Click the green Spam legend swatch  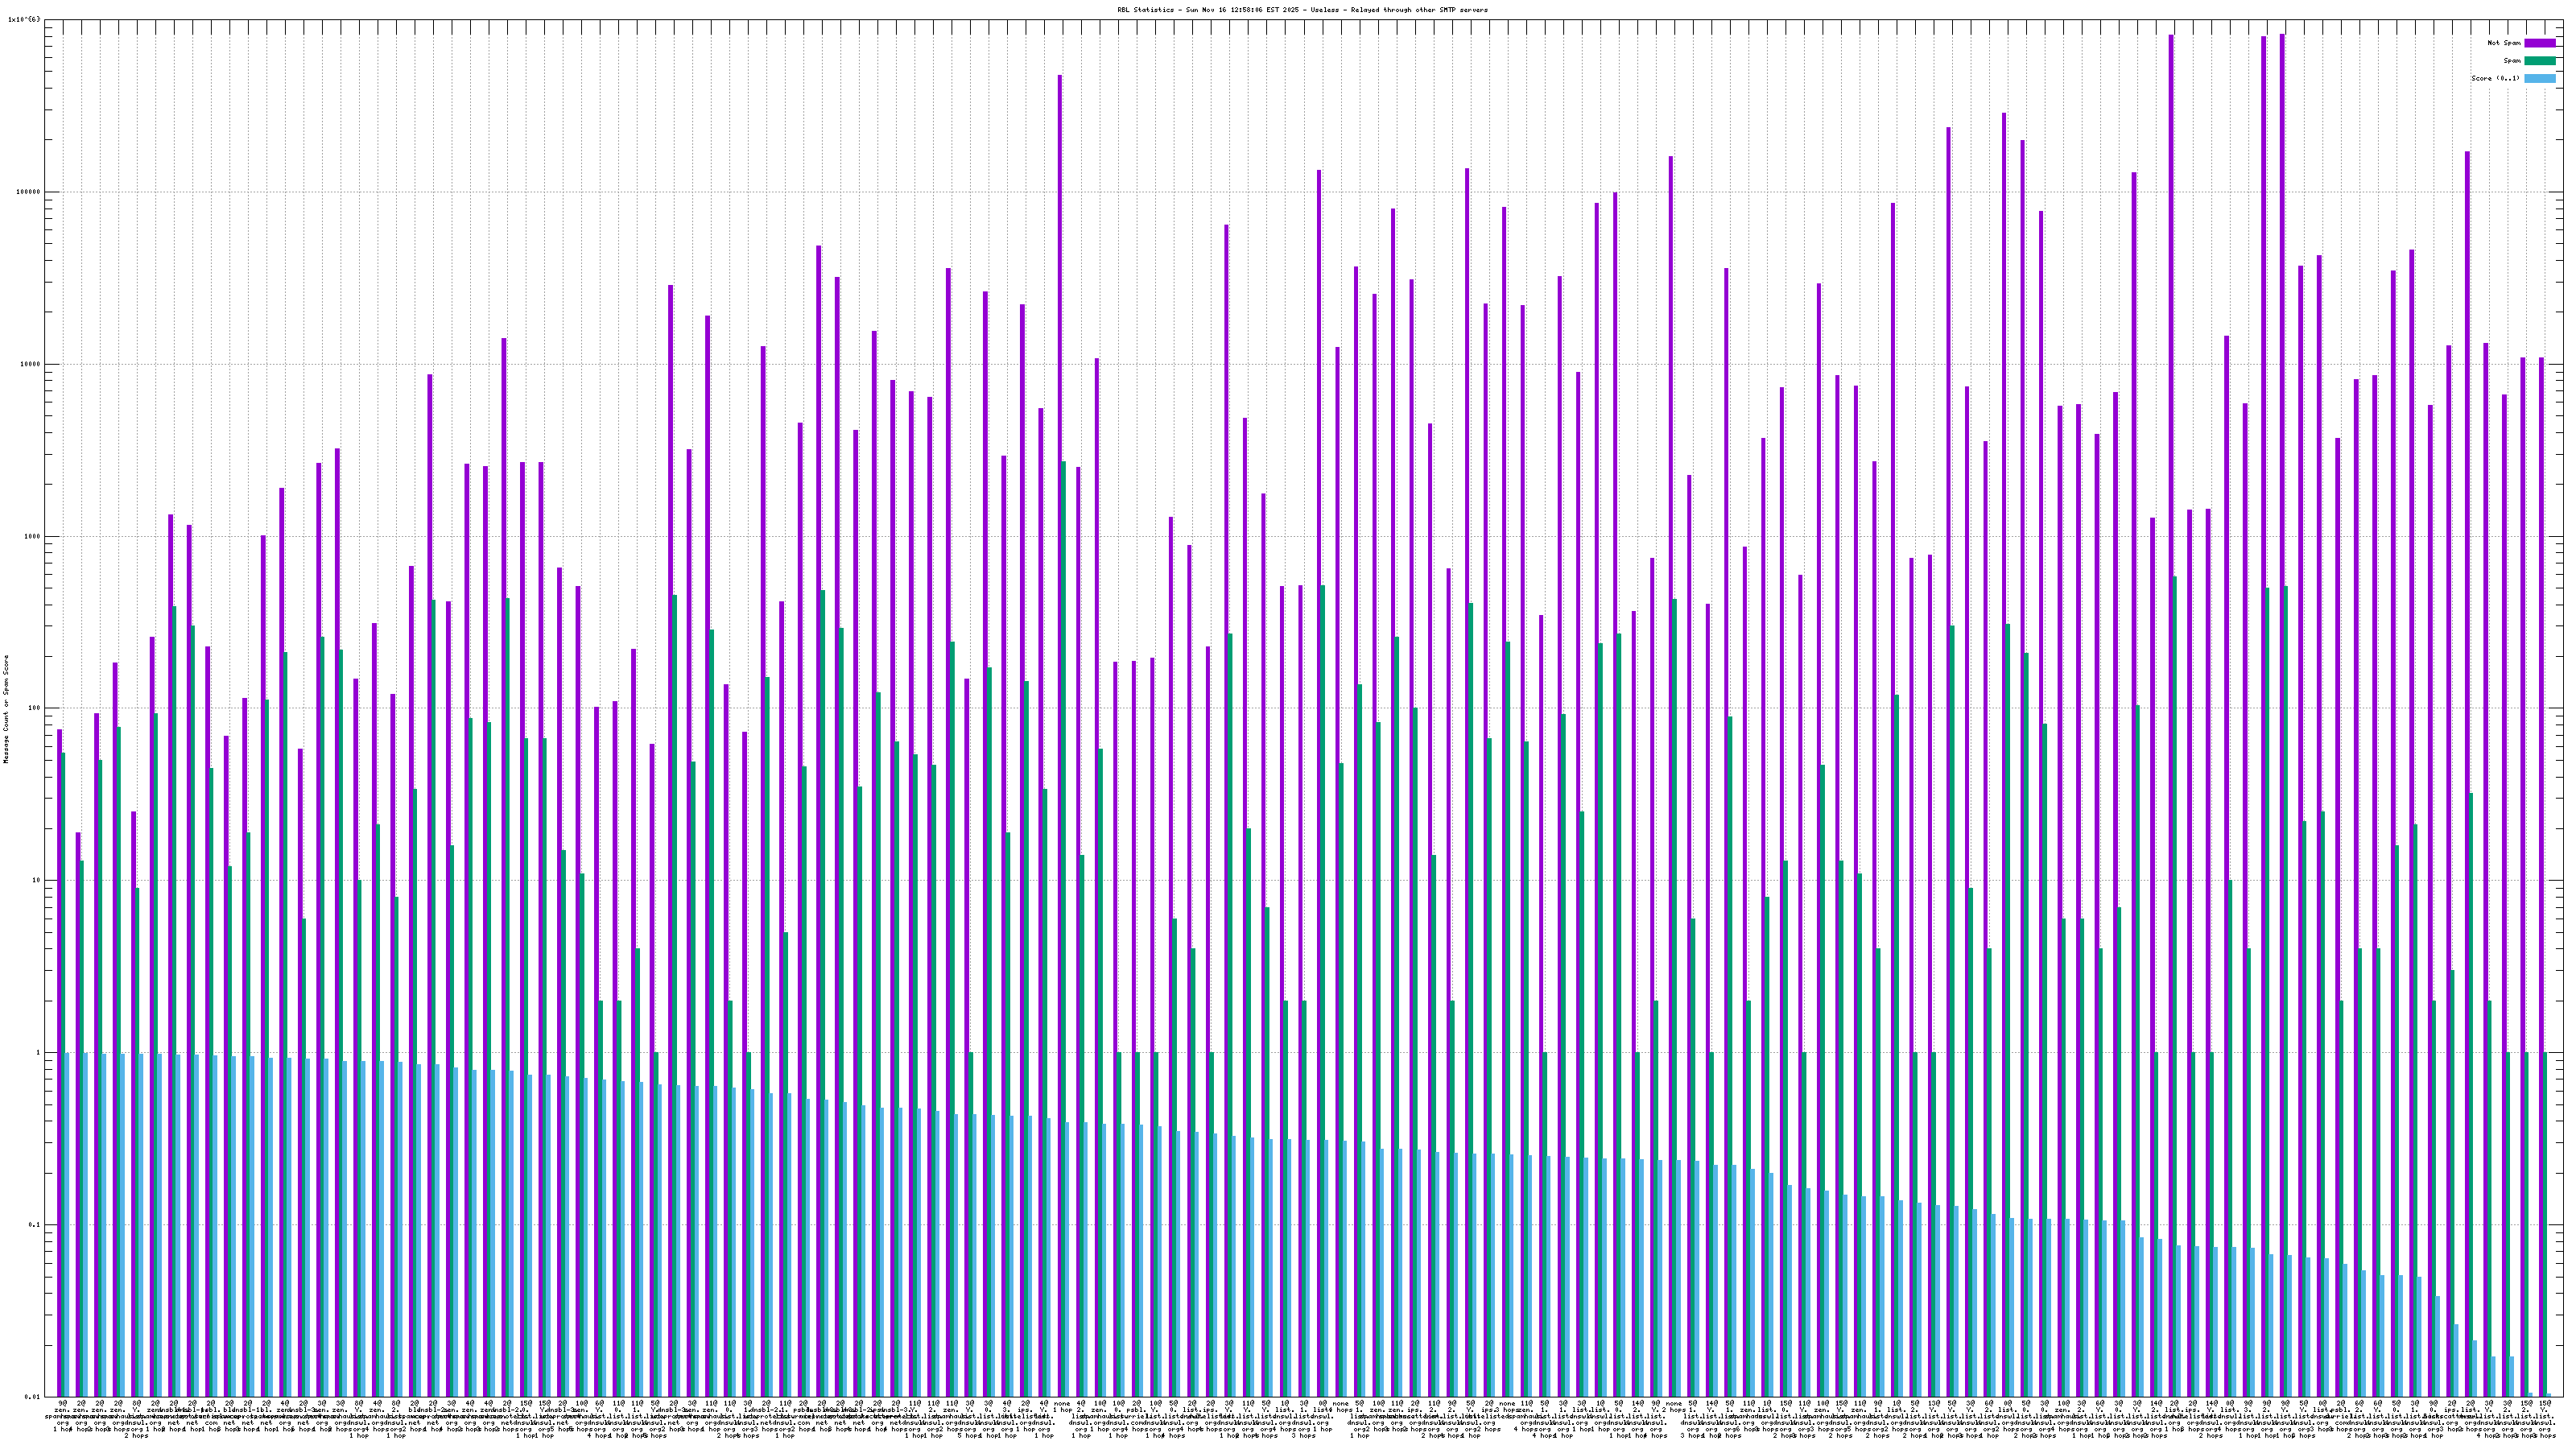[x=2539, y=61]
